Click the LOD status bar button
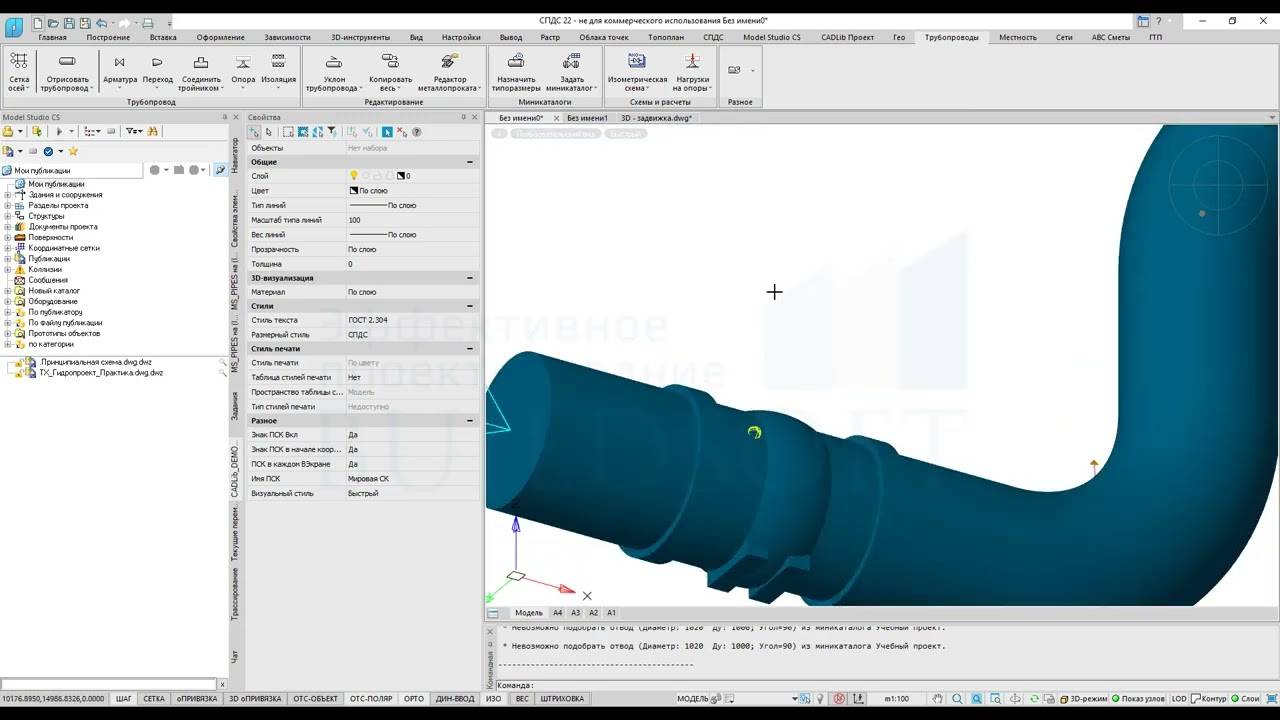The width and height of the screenshot is (1280, 720). (x=1179, y=699)
